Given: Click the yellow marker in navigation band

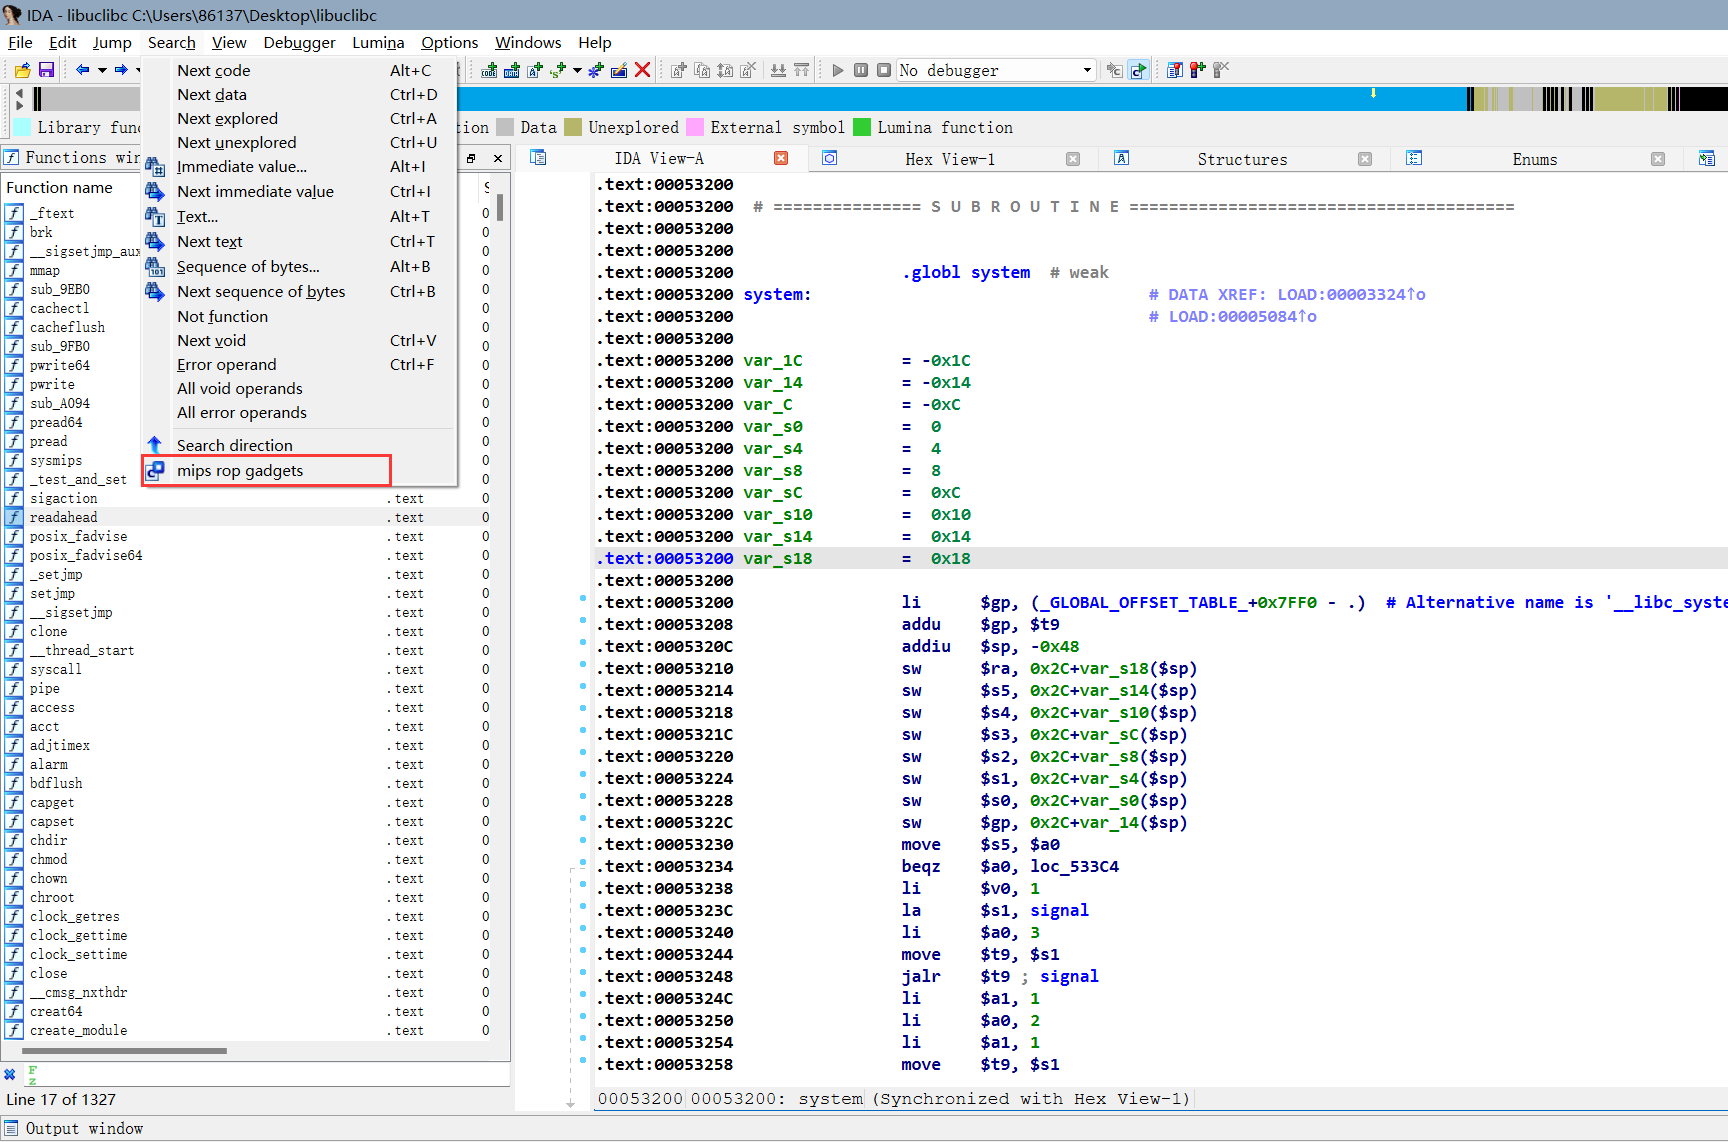Looking at the screenshot, I should click(x=1373, y=93).
